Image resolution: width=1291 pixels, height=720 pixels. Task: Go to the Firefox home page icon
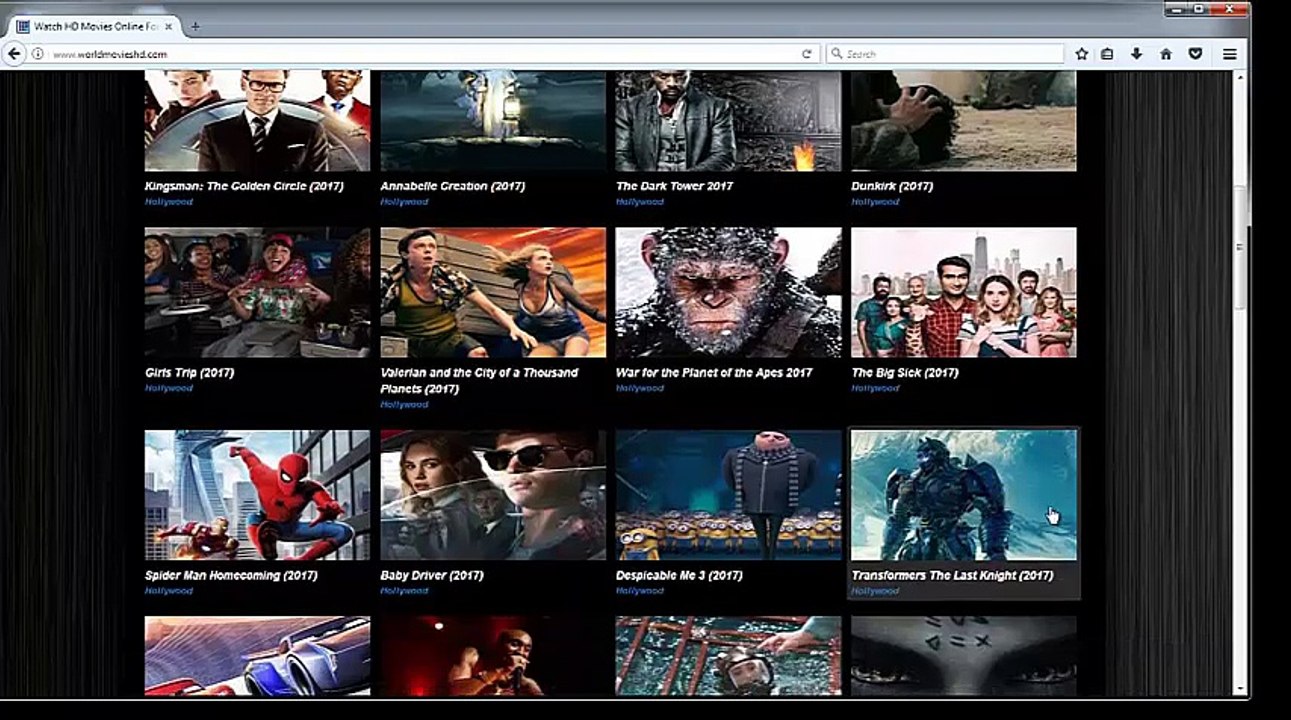1165,54
